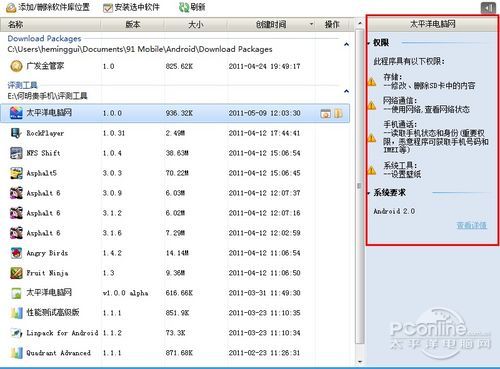This screenshot has height=369, width=500.
Task: Click NFS Shift name text
Action: (x=43, y=153)
